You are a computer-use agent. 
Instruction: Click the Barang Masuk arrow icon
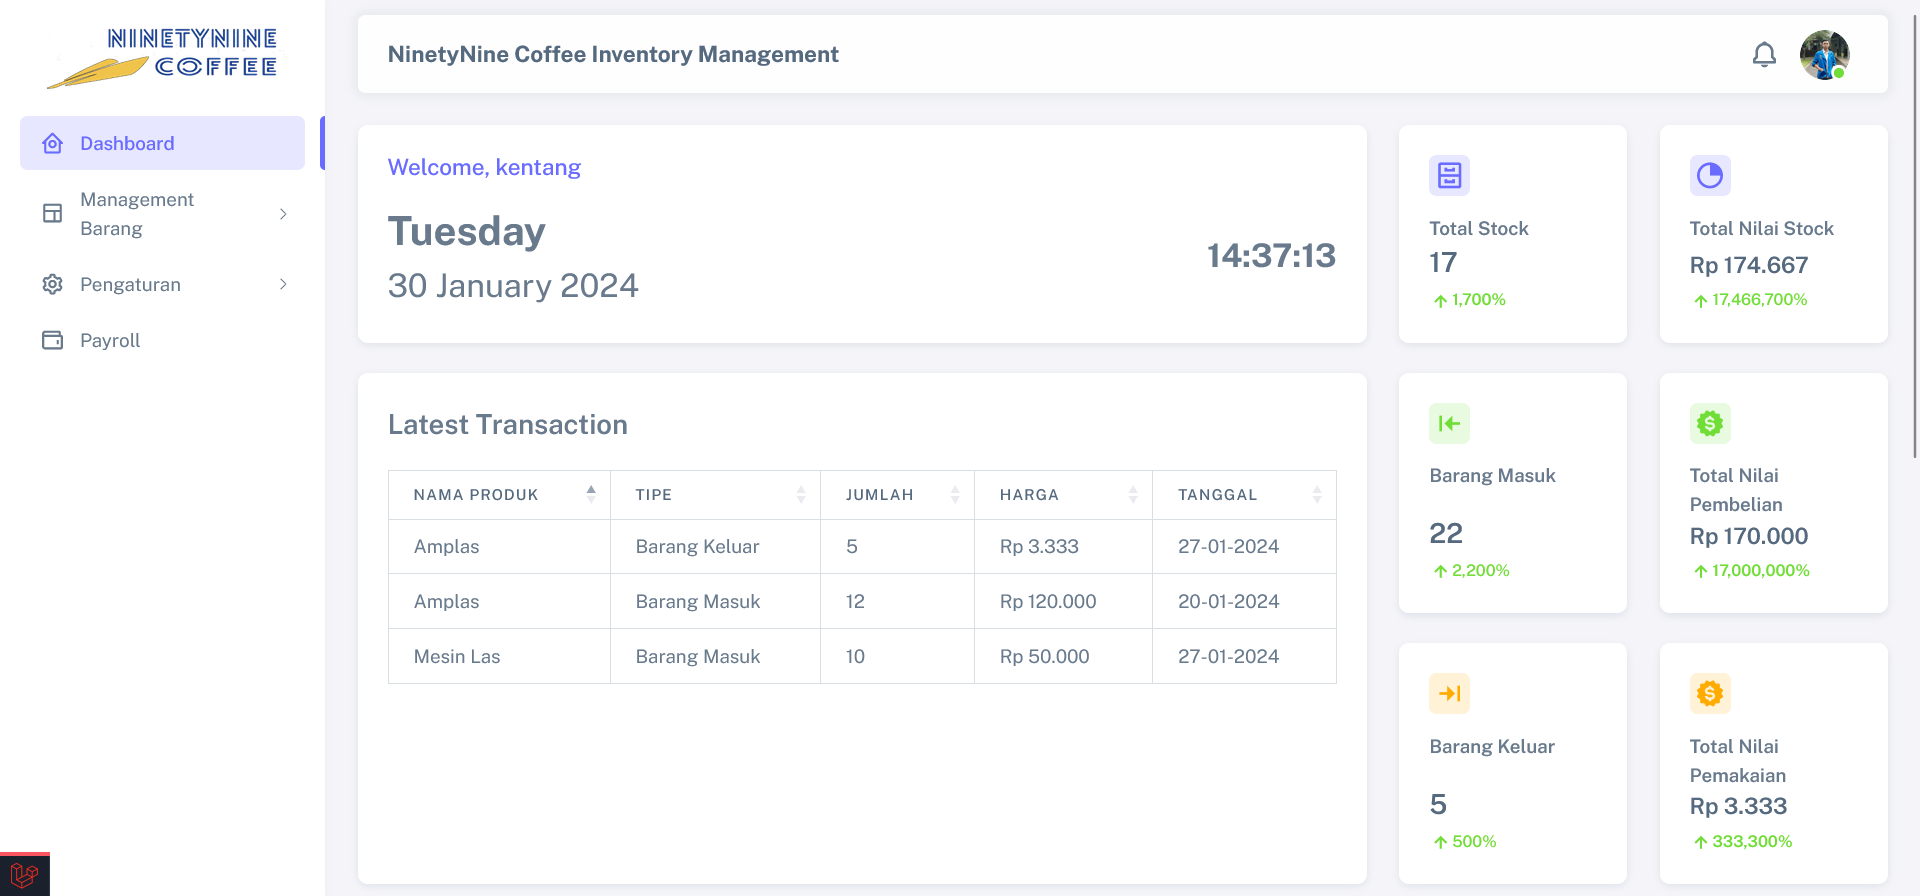[x=1449, y=424]
